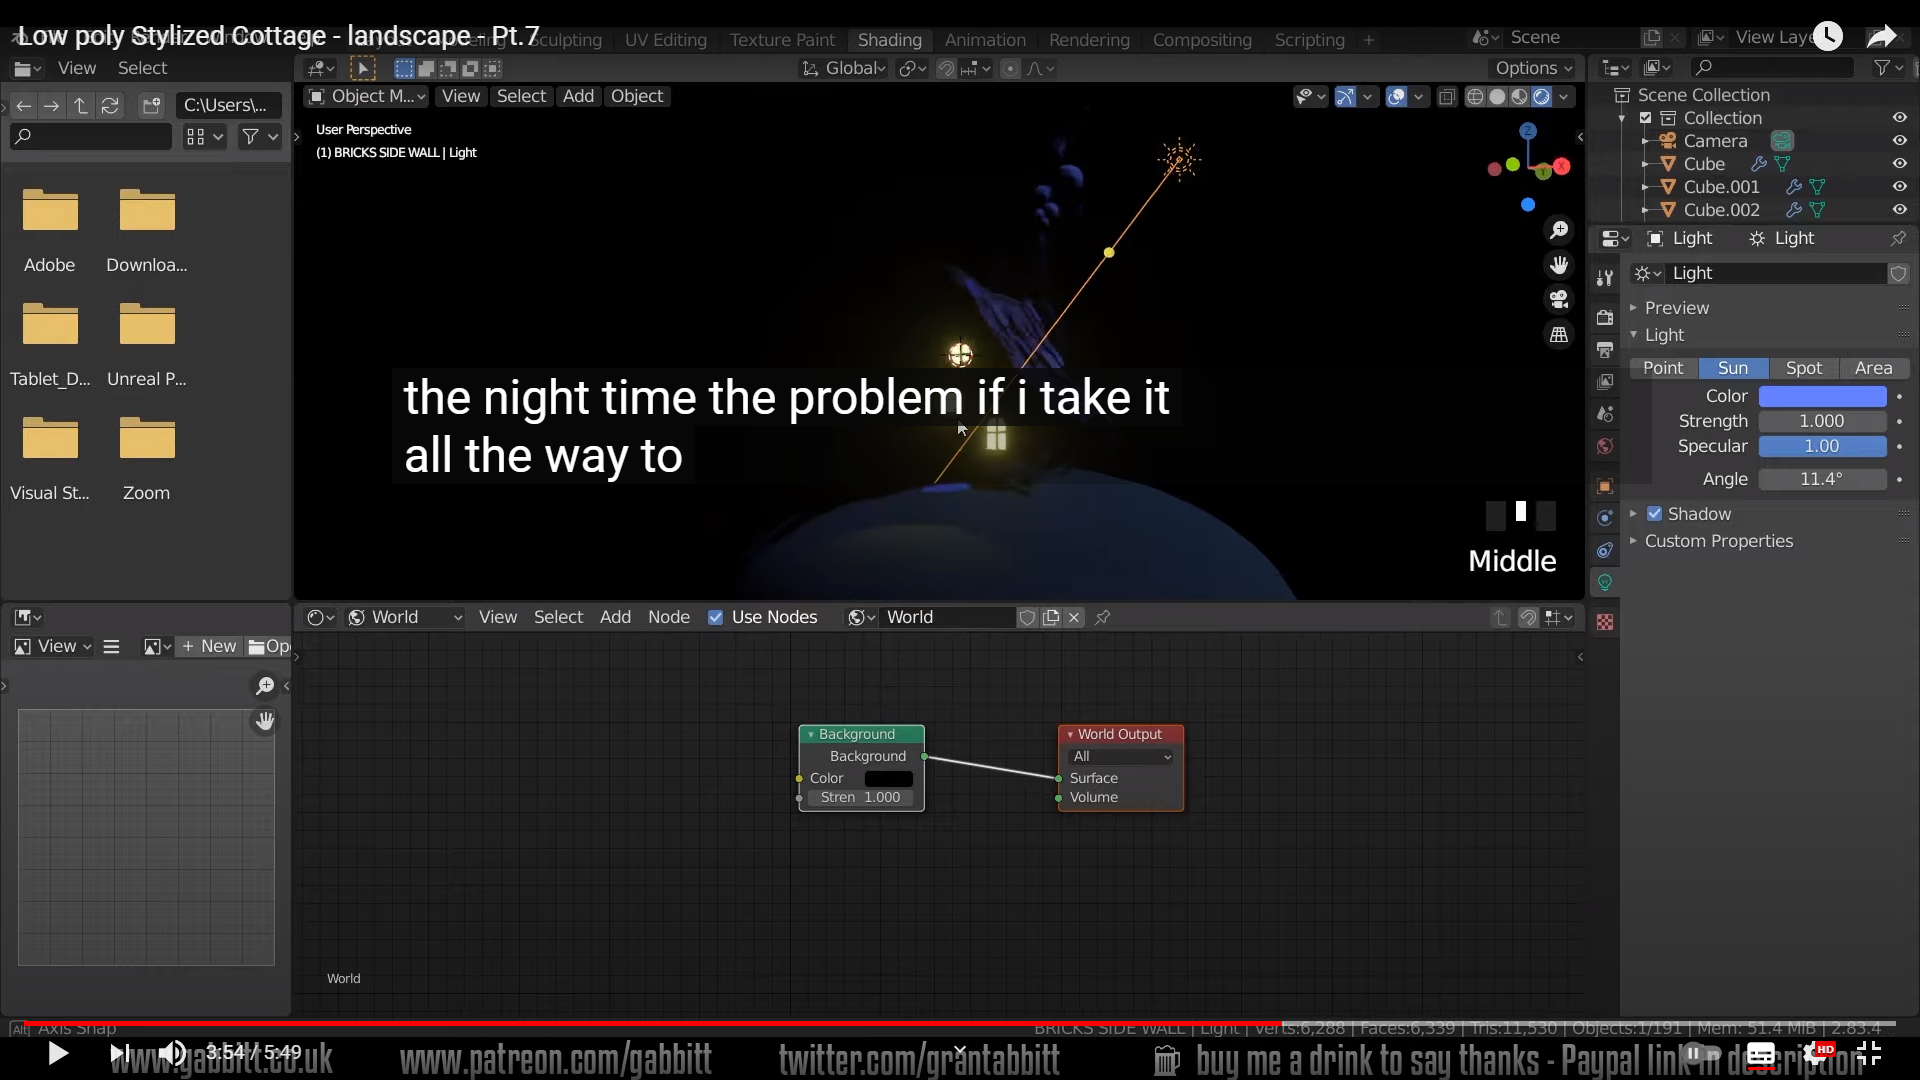The image size is (1920, 1080).
Task: Click the blue light Color swatch
Action: click(x=1822, y=396)
